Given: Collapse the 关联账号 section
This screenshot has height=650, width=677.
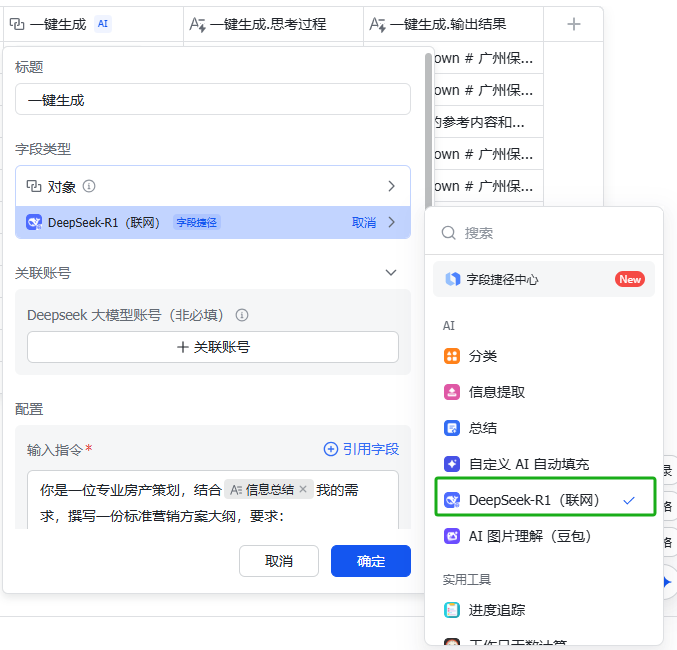Looking at the screenshot, I should point(391,273).
